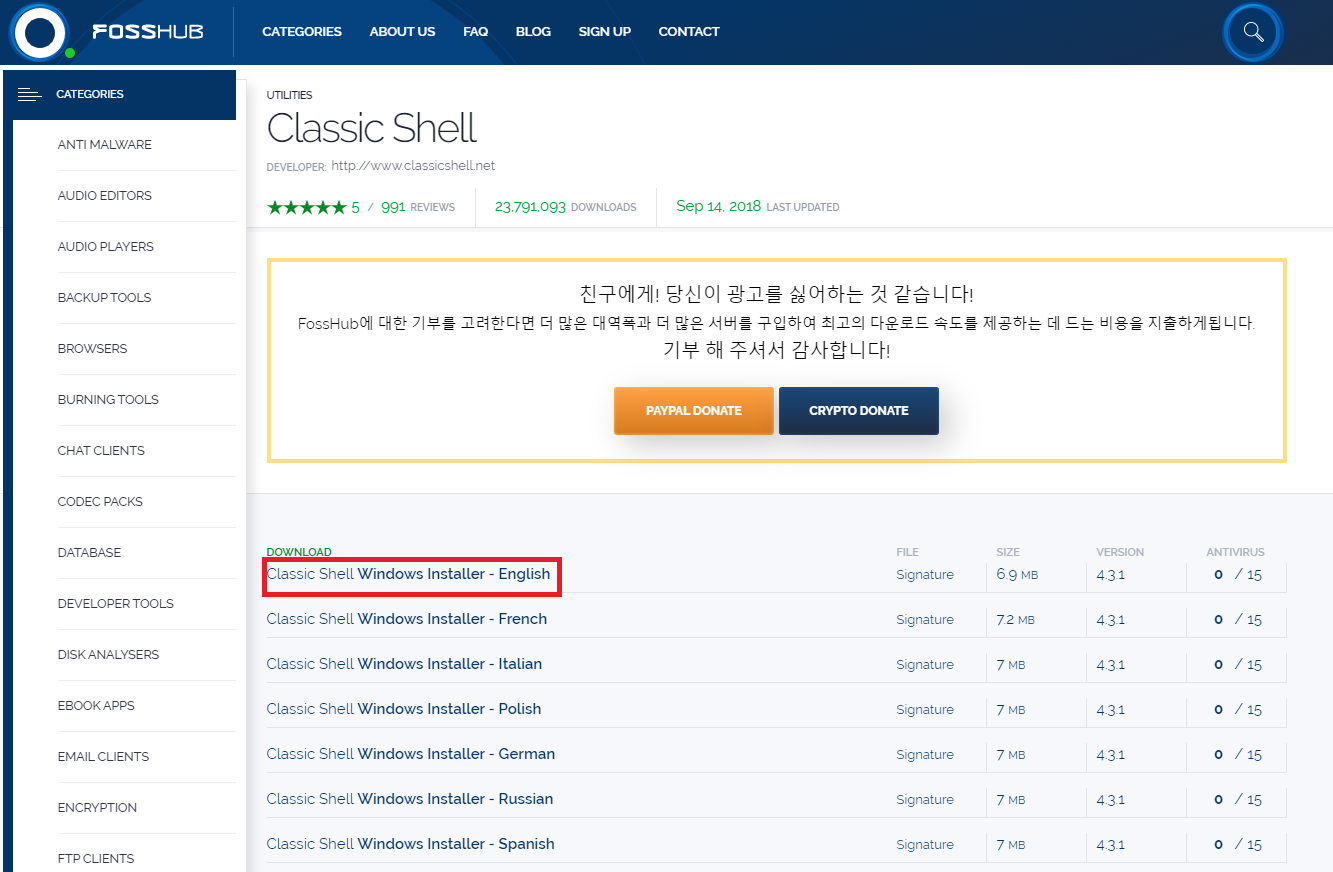Open the search magnifier icon

[x=1253, y=32]
